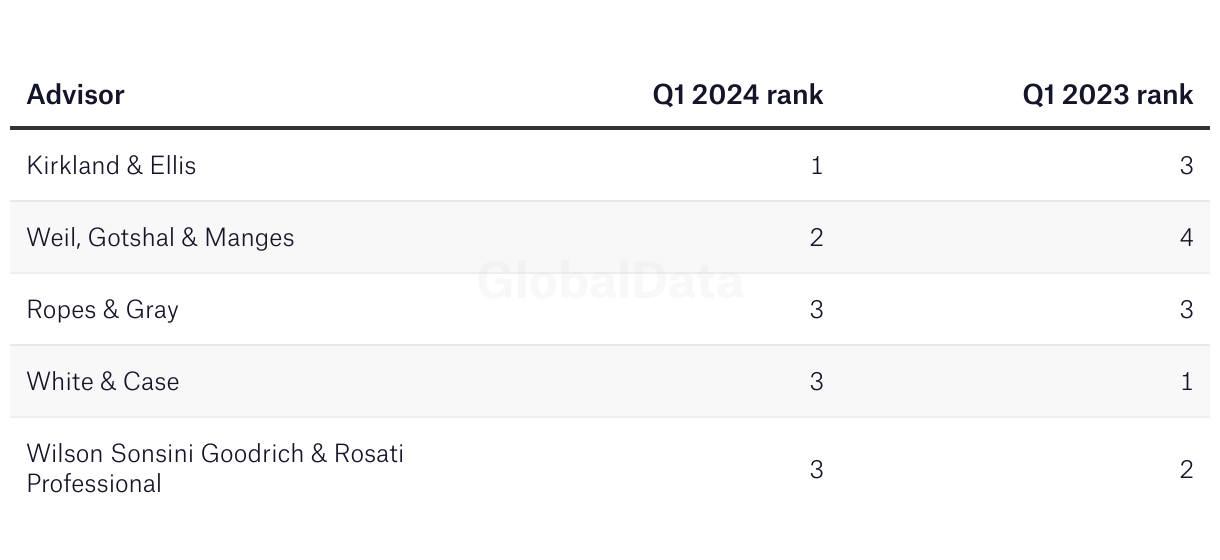The image size is (1220, 560).
Task: Click the Q1 2024 rank column header
Action: pyautogui.click(x=738, y=95)
